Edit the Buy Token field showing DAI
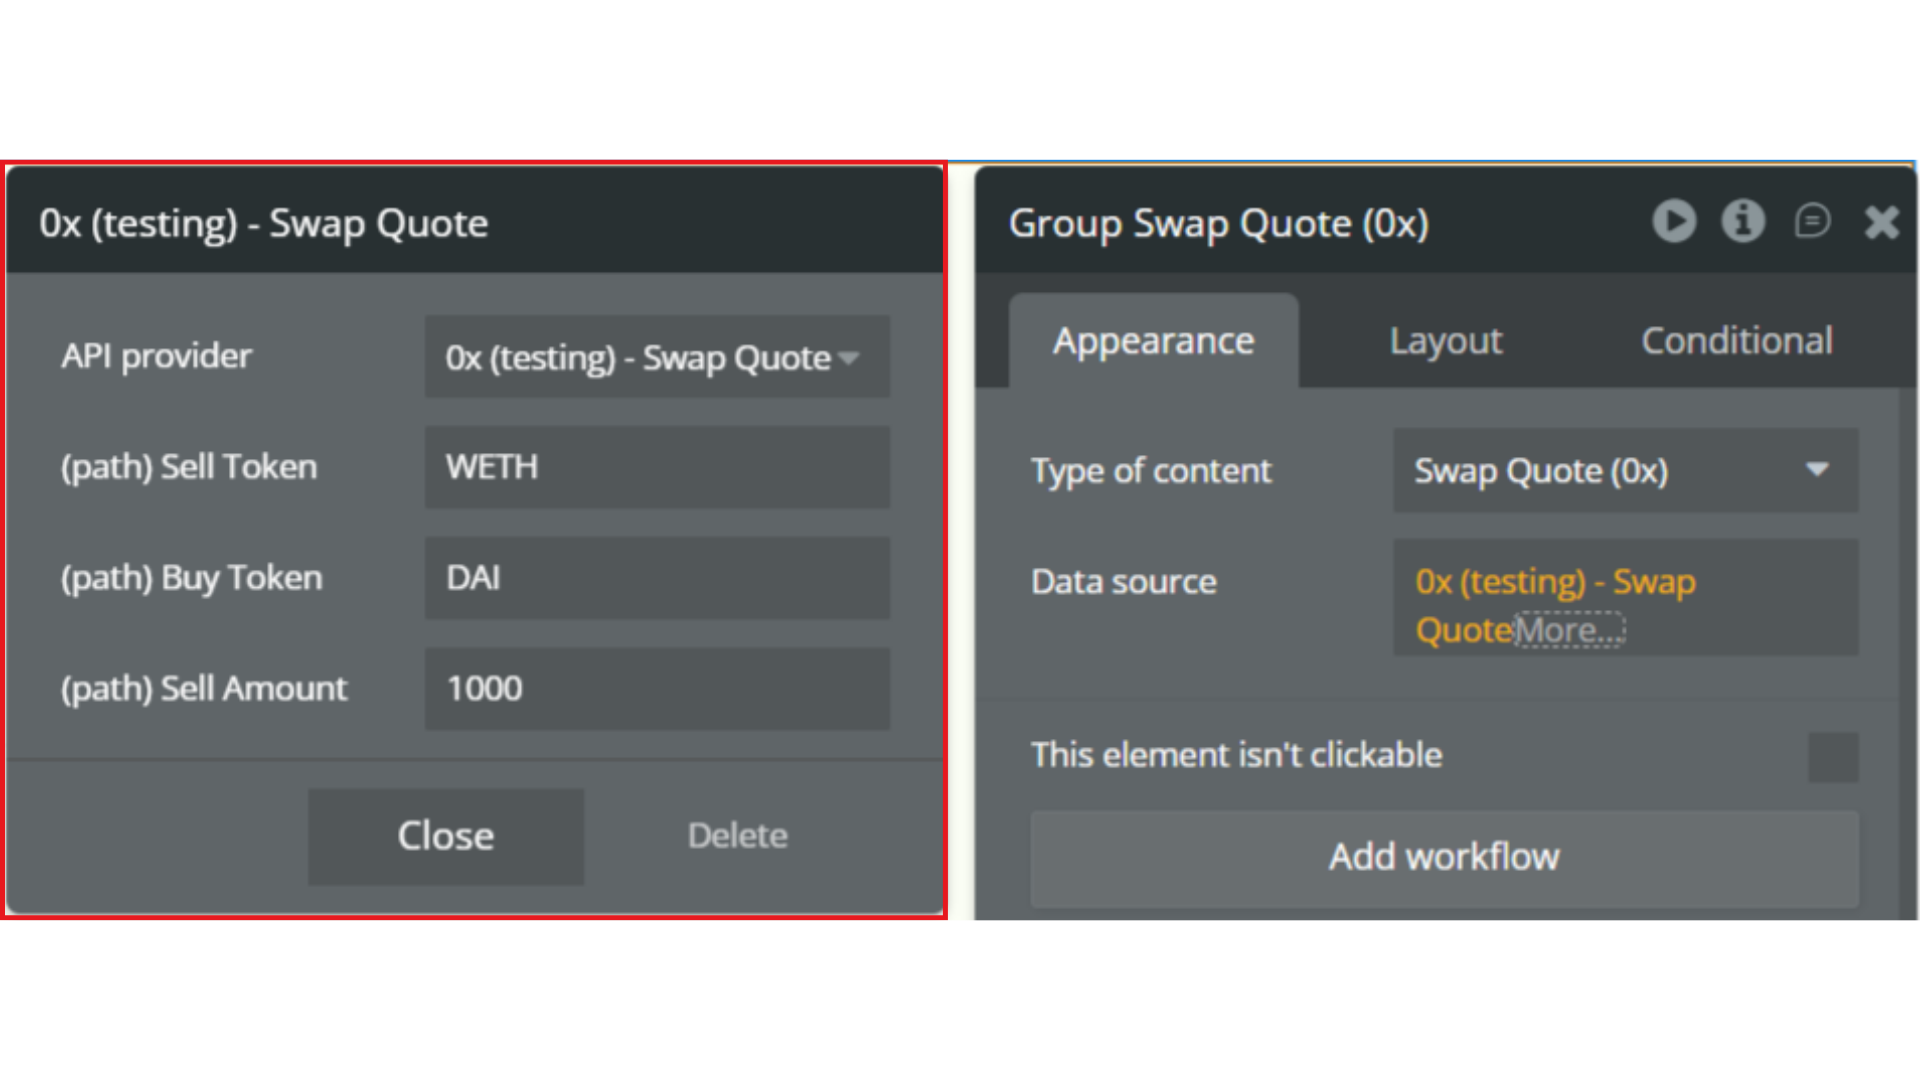The height and width of the screenshot is (1080, 1920). tap(657, 578)
